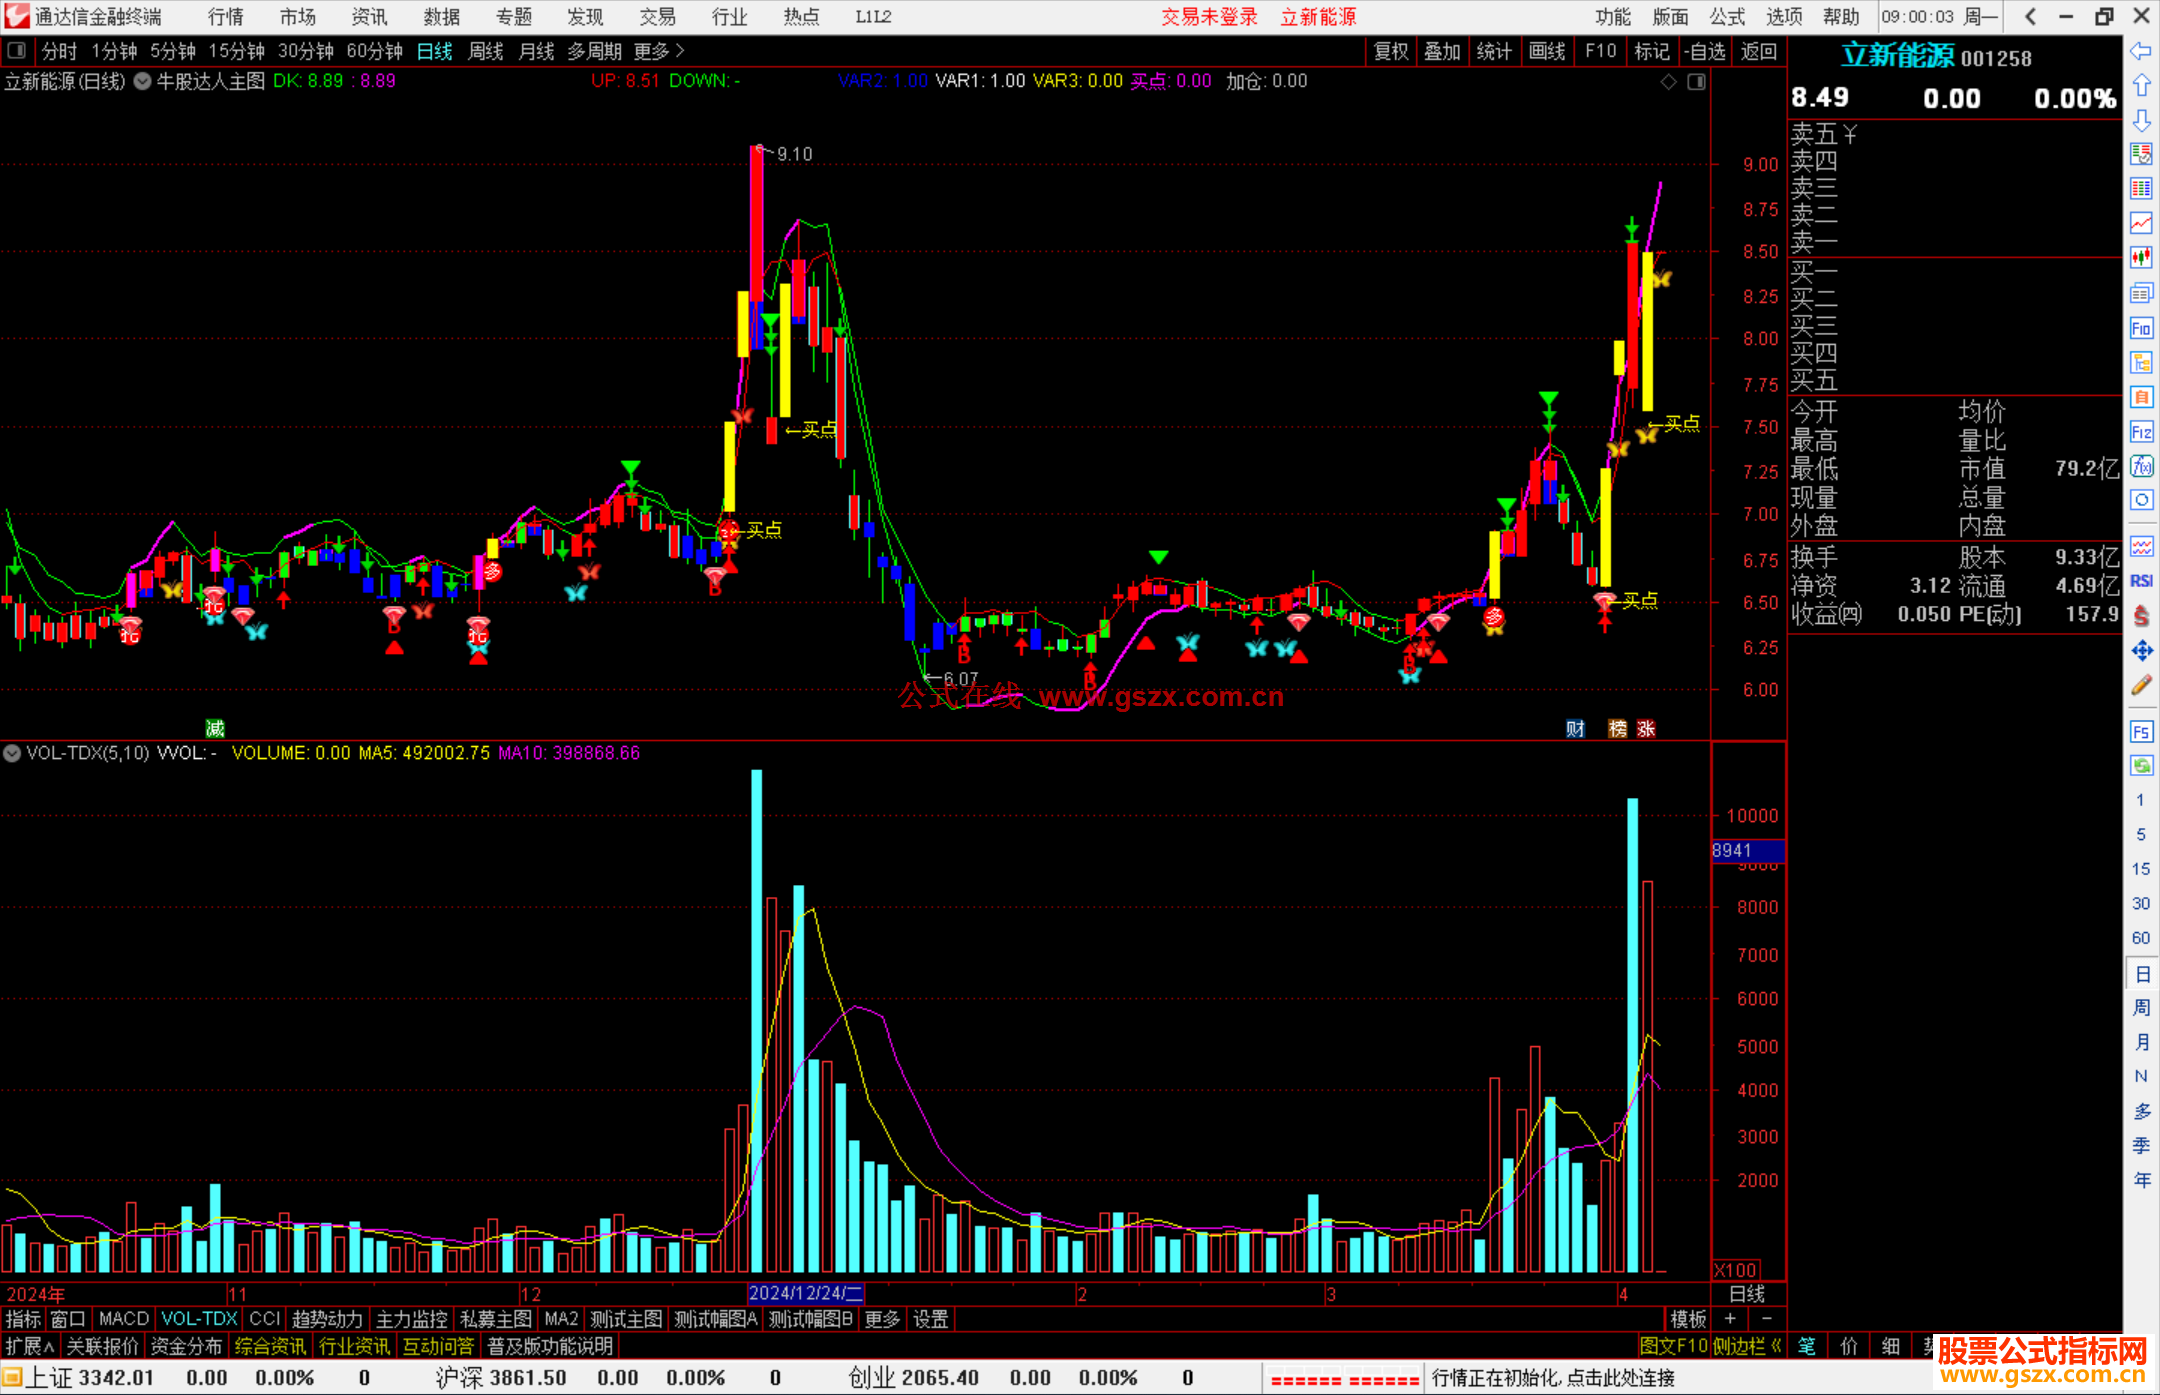2160x1395 pixels.
Task: Click the diamond icon at chart top right
Action: tap(1668, 82)
